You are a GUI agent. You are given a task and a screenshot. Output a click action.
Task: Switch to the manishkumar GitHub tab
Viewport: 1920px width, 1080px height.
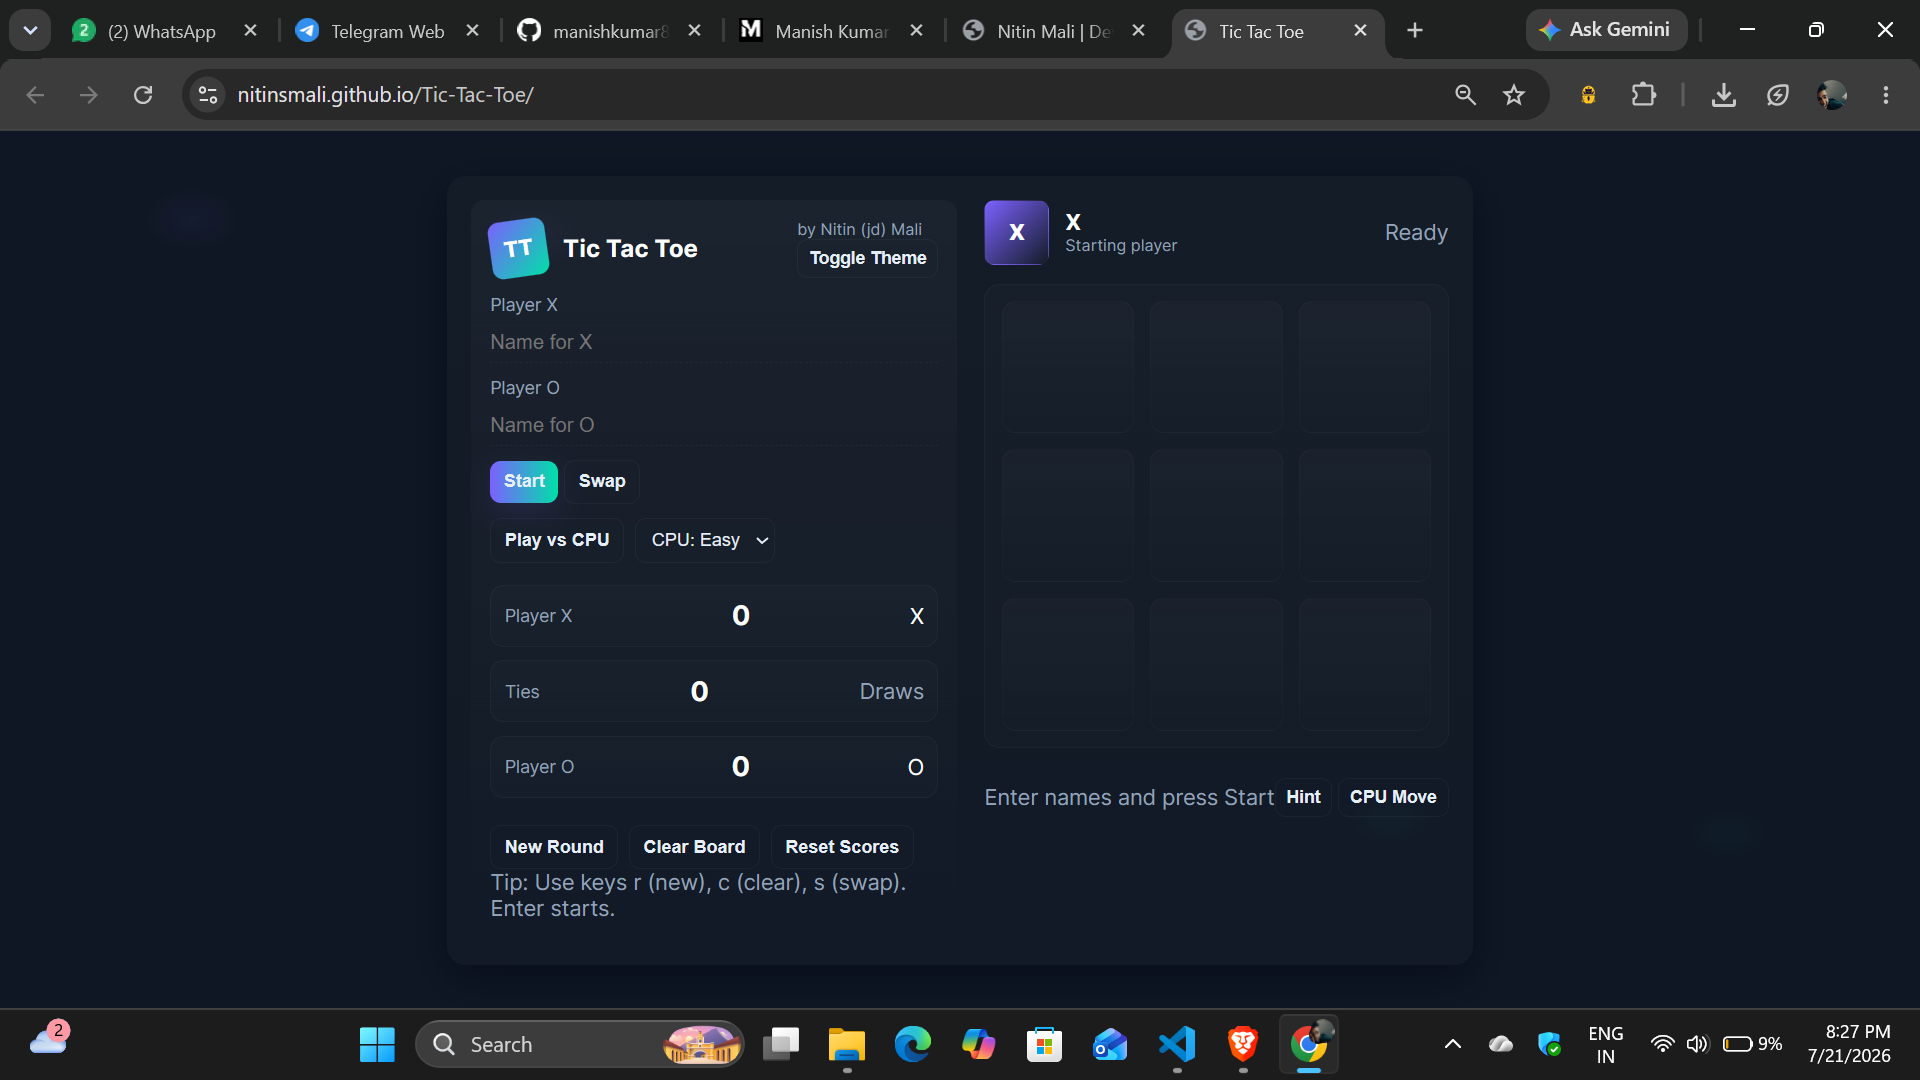pos(610,31)
